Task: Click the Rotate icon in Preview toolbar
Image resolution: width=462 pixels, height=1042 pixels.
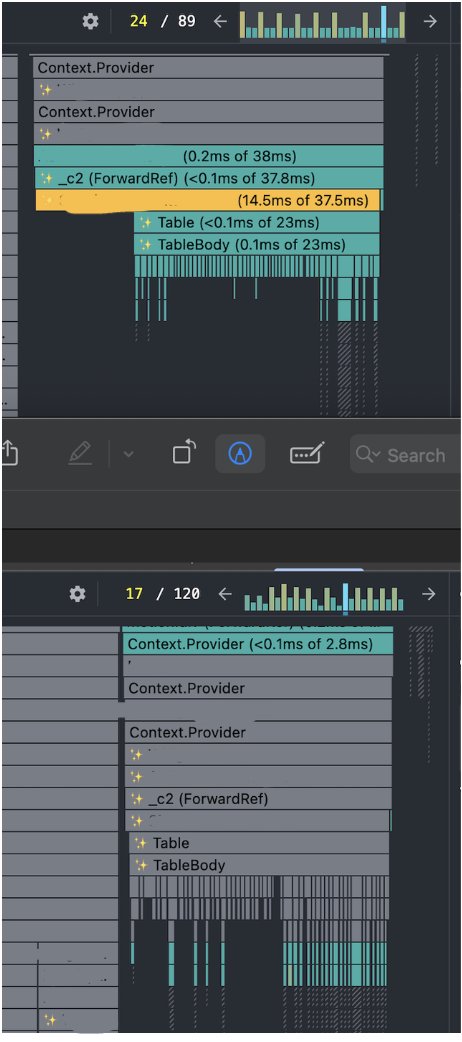Action: click(184, 453)
